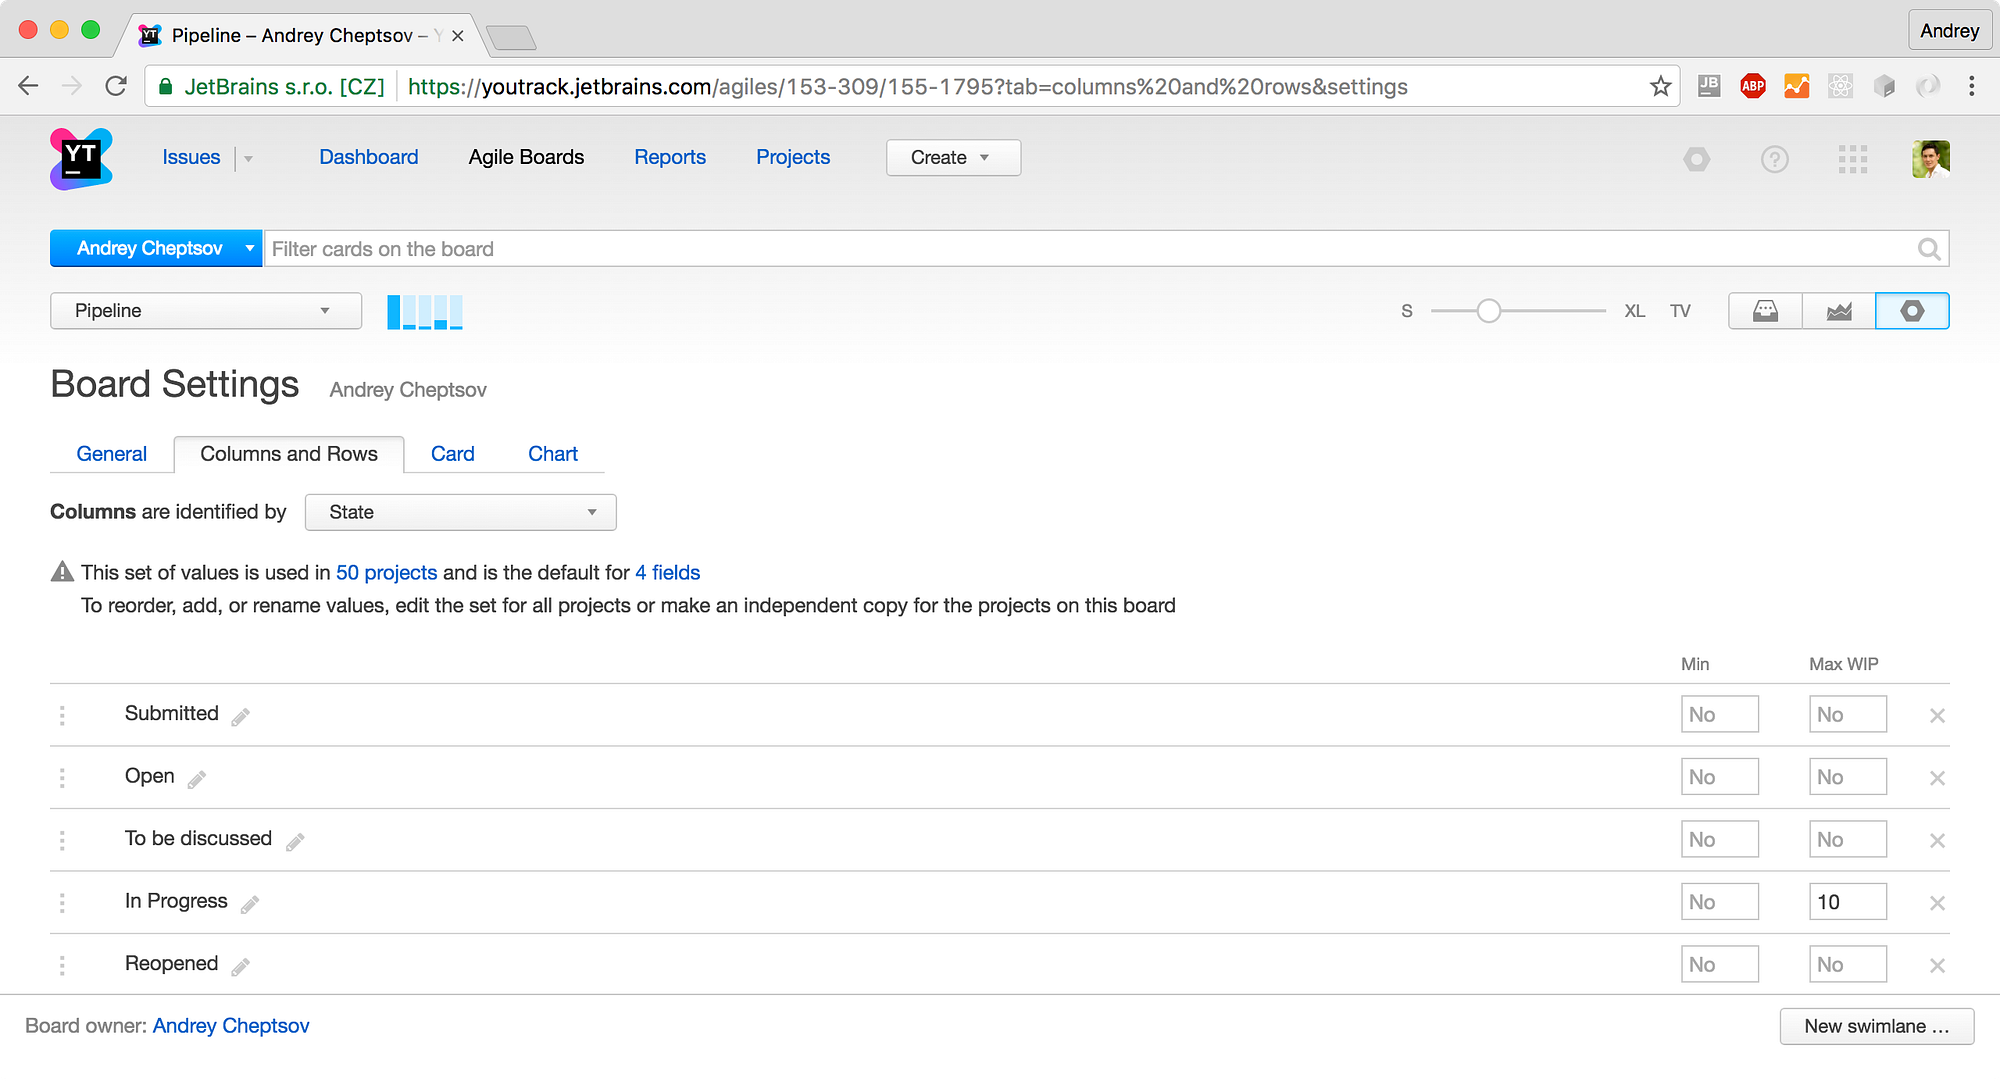
Task: Edit the In Progress column name
Action: pyautogui.click(x=250, y=904)
